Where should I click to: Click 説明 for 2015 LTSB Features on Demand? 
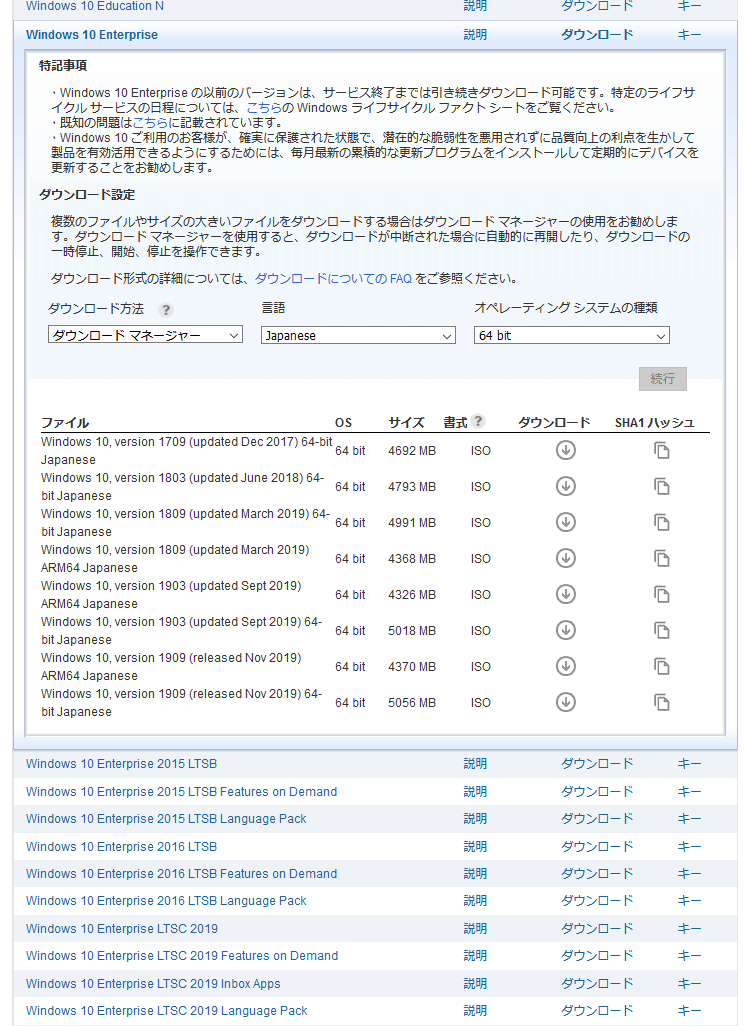click(x=475, y=792)
